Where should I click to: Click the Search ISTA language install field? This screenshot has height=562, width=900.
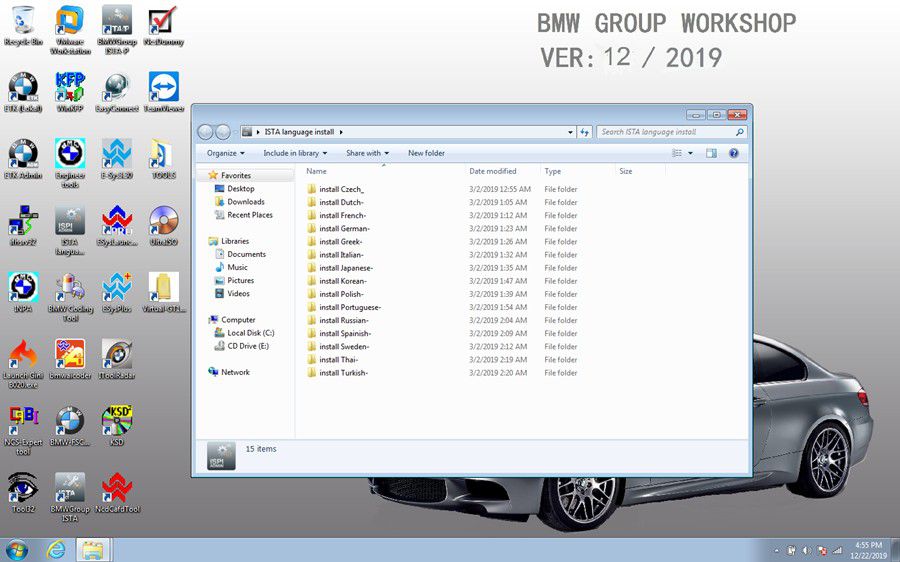(x=672, y=132)
